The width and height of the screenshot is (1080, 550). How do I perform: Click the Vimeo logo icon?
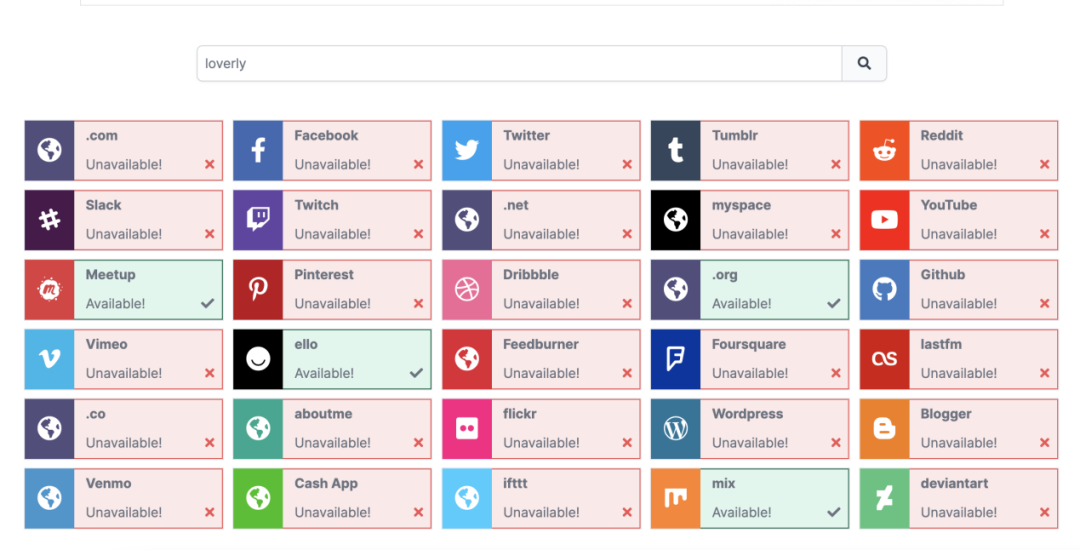tap(49, 359)
